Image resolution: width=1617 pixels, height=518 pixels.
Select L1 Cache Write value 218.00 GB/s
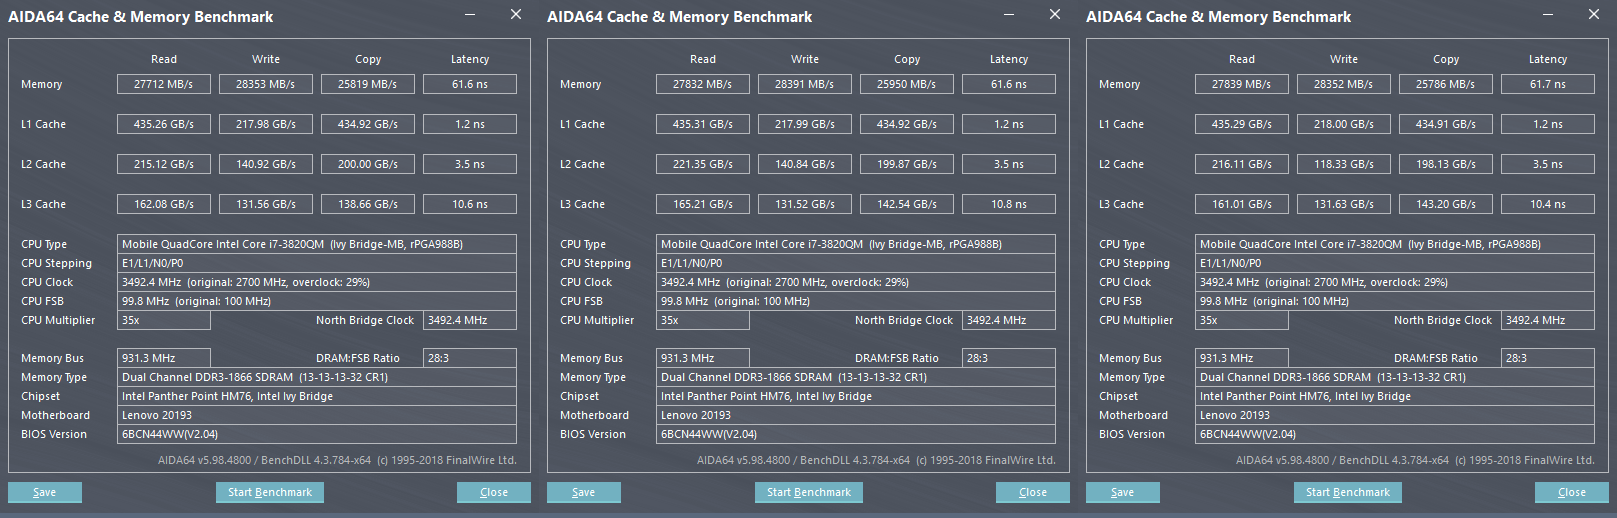1344,124
